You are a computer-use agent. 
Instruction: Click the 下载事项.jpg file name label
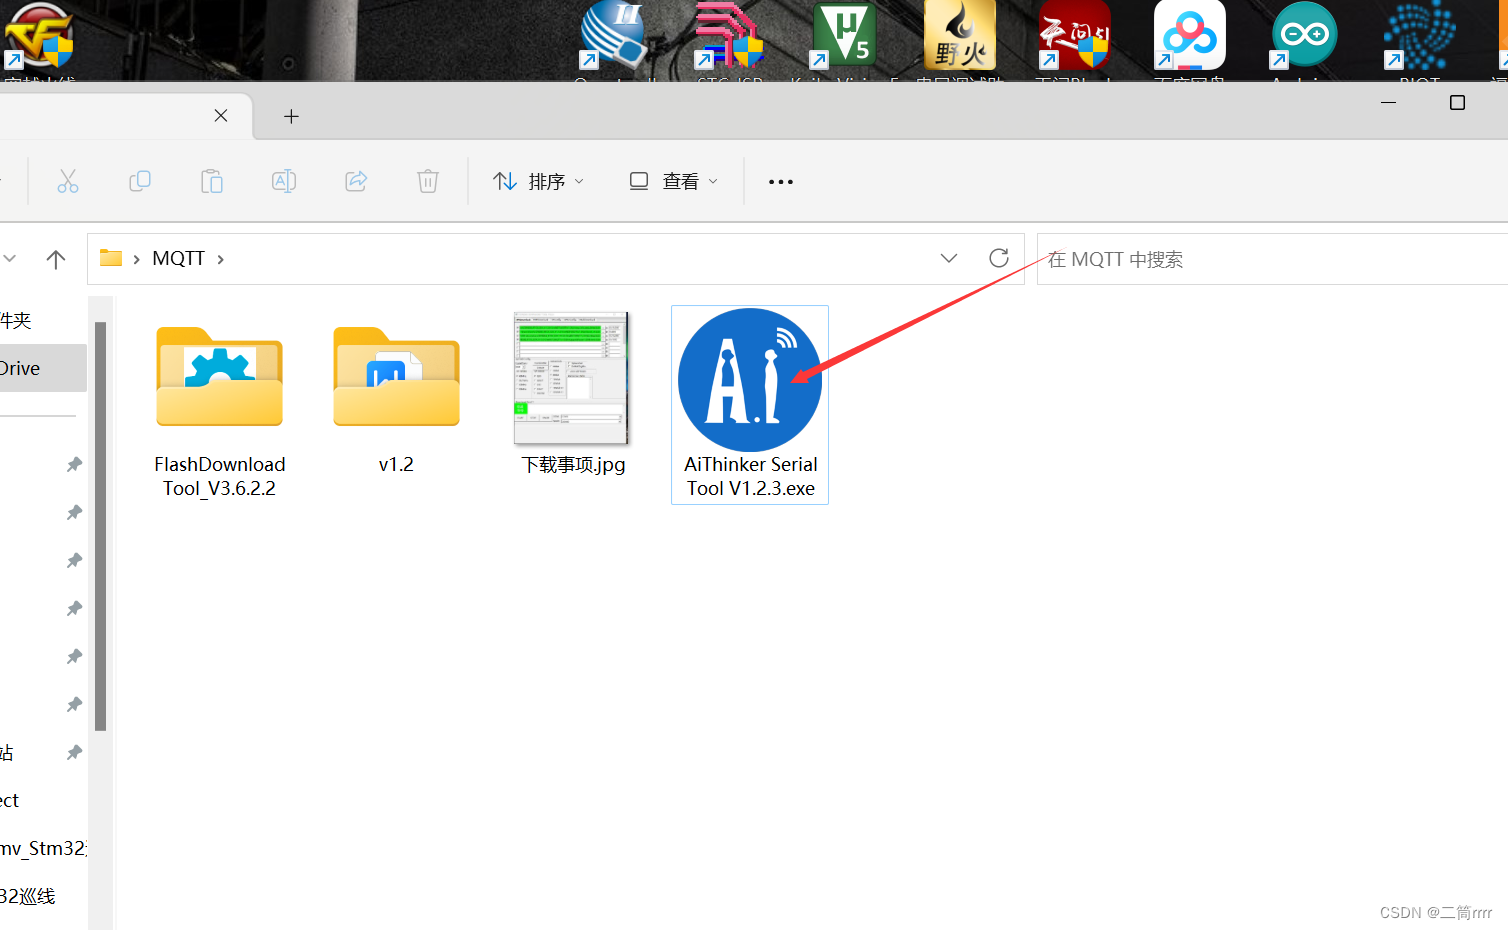[573, 464]
